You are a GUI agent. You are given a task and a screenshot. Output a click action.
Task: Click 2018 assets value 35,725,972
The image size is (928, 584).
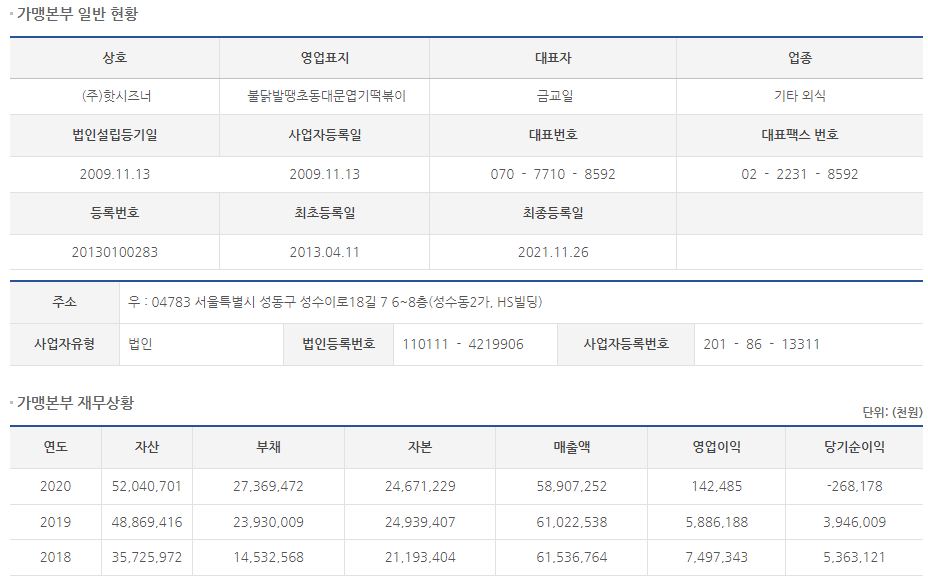coord(147,557)
